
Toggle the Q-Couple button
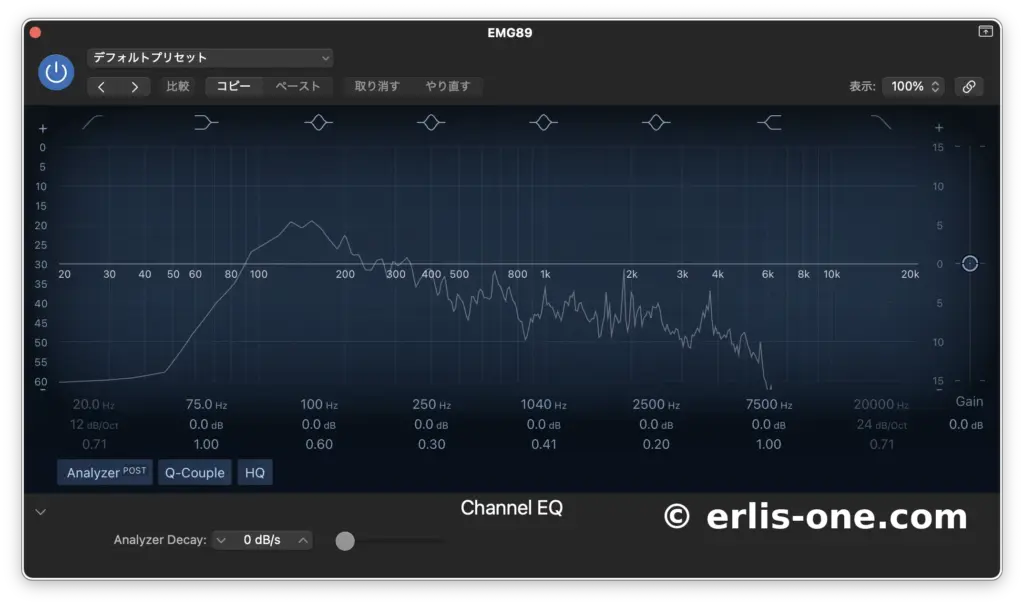[194, 472]
